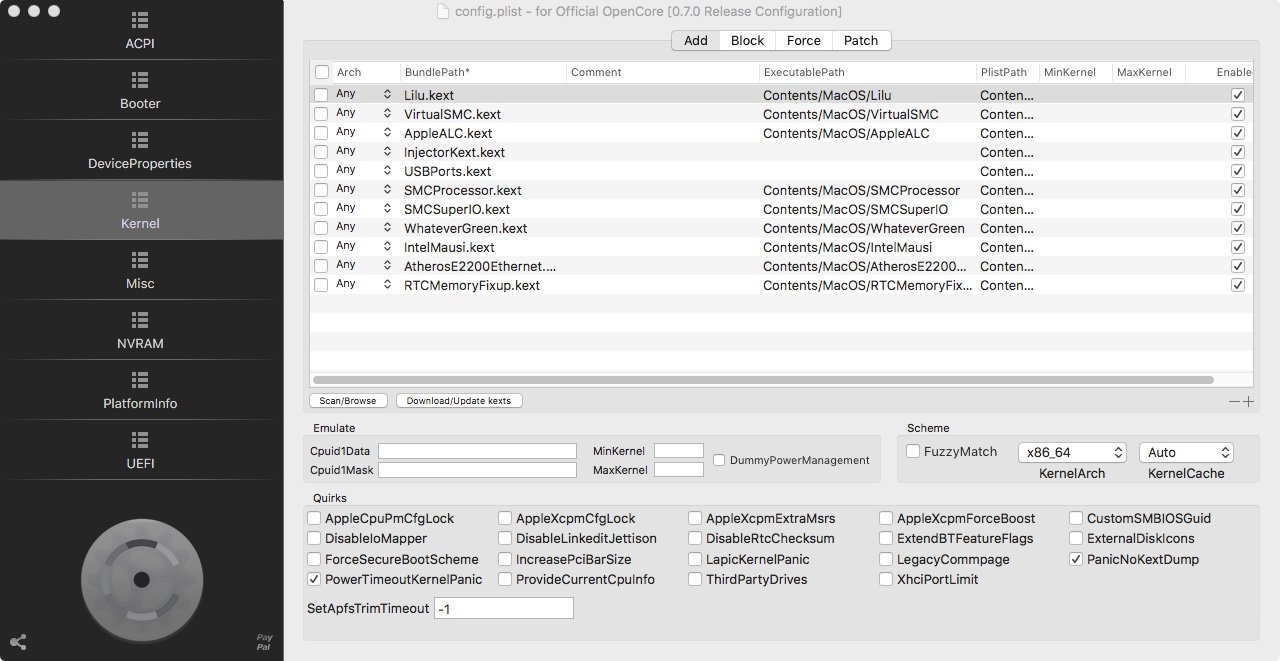Enable the FuzzyMatch checkbox
1280x661 pixels.
click(913, 451)
